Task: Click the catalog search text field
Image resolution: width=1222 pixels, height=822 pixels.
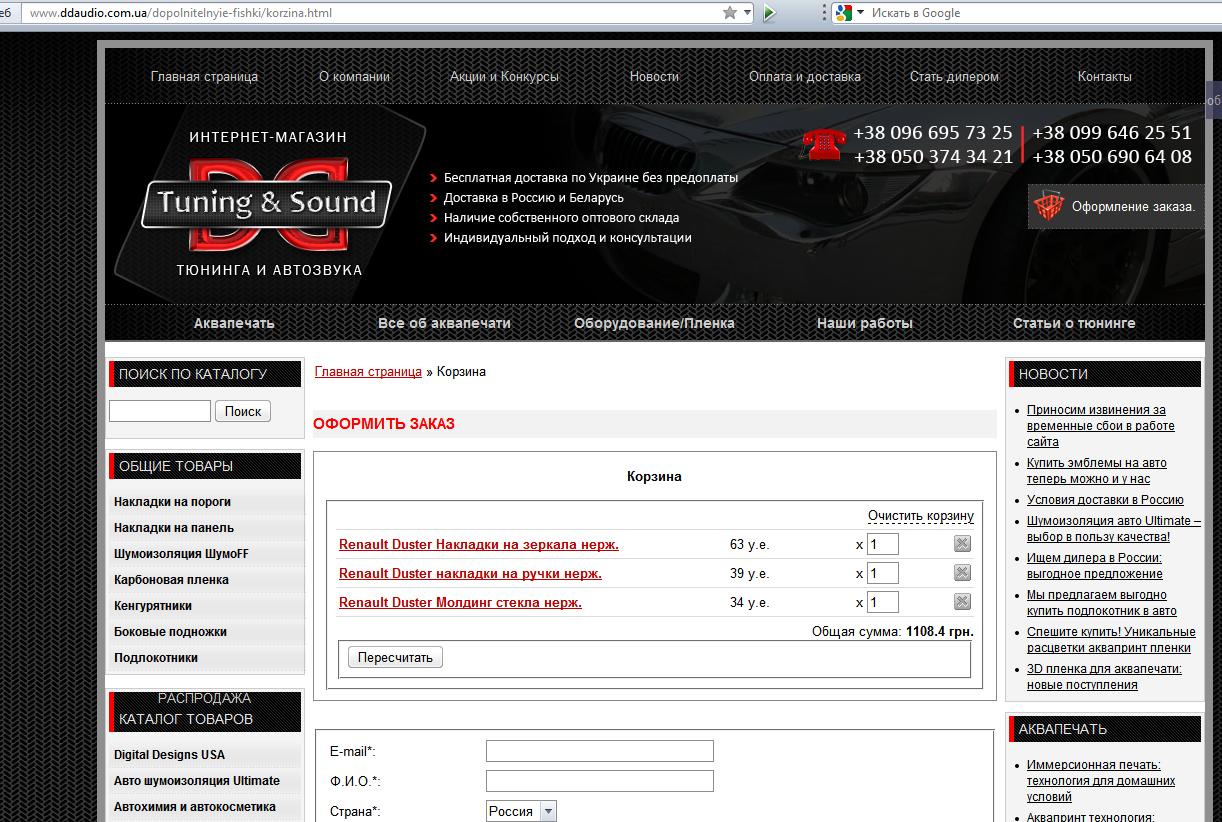Action: [x=160, y=411]
